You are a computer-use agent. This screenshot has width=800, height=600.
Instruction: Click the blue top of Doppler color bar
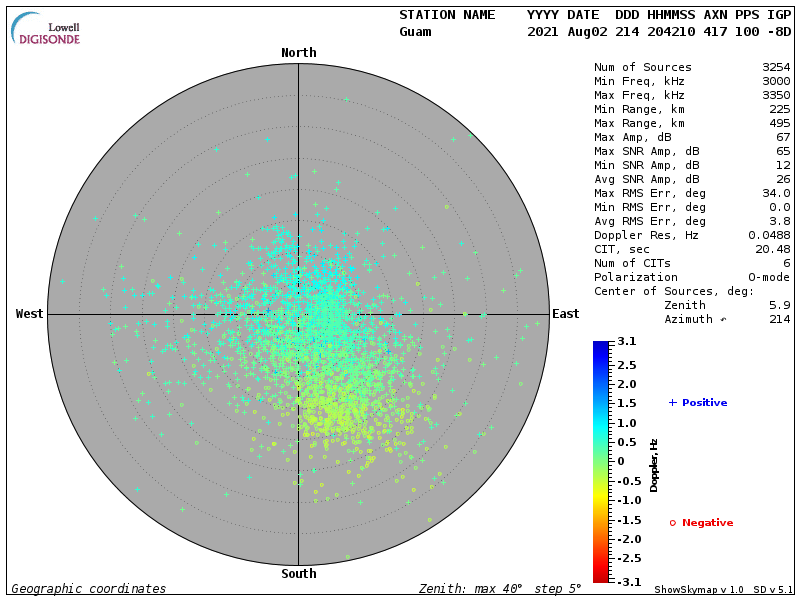click(600, 347)
